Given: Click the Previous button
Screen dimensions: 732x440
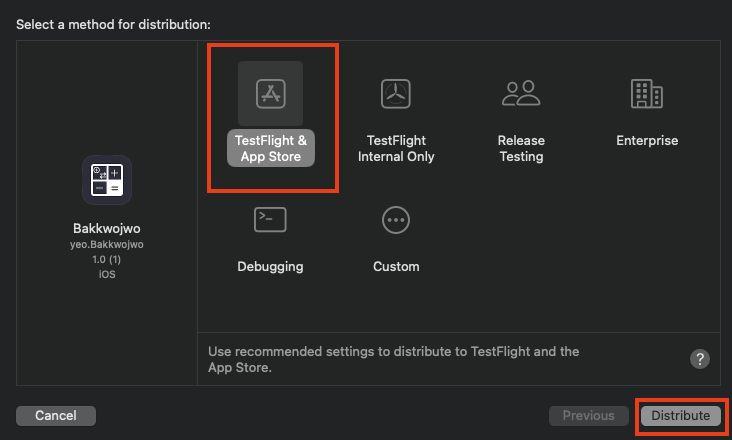Looking at the screenshot, I should 589,415.
